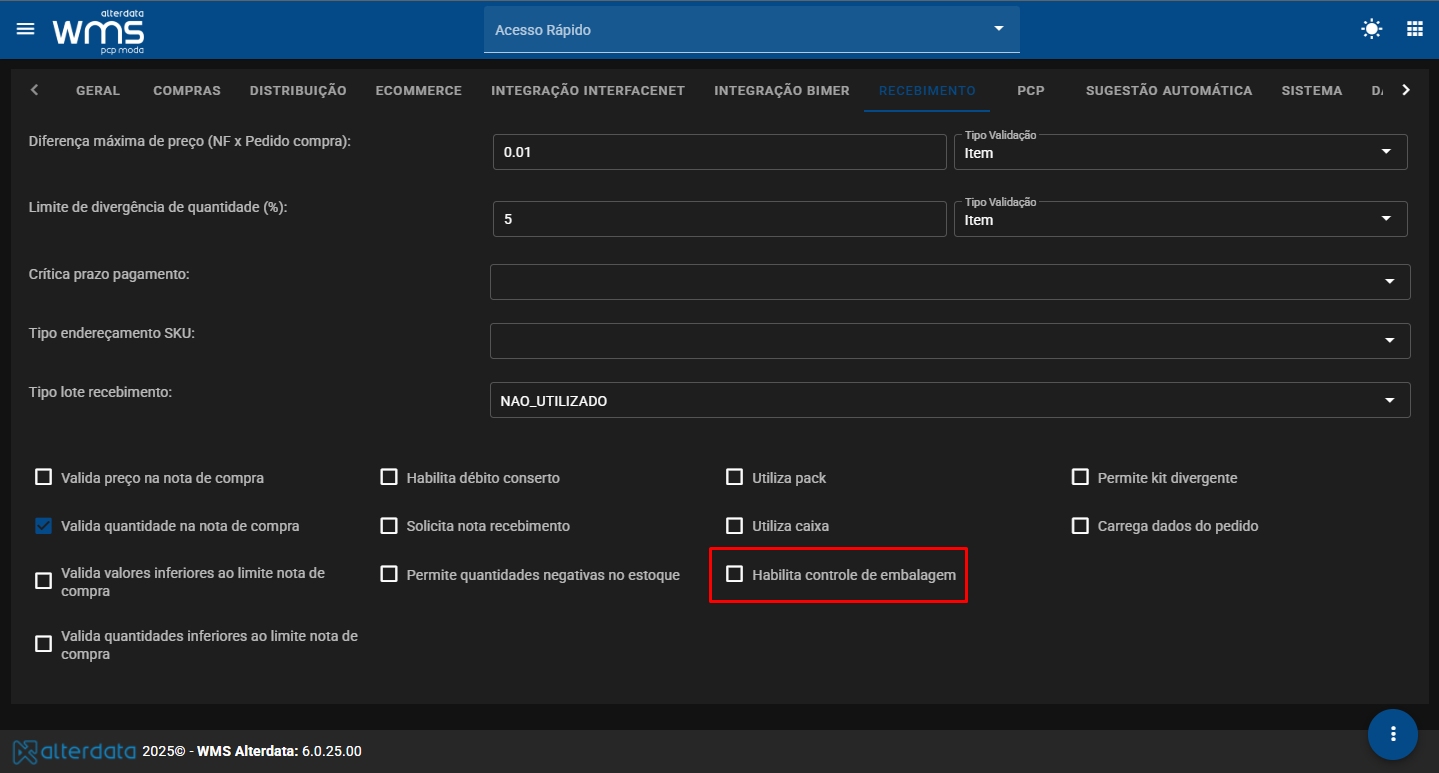Toggle light theme with the sun icon

[1372, 29]
